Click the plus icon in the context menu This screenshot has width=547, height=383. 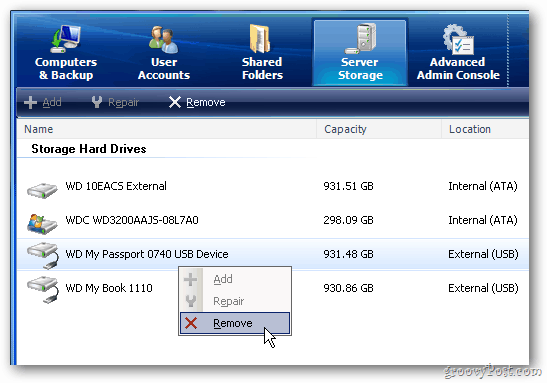(190, 279)
